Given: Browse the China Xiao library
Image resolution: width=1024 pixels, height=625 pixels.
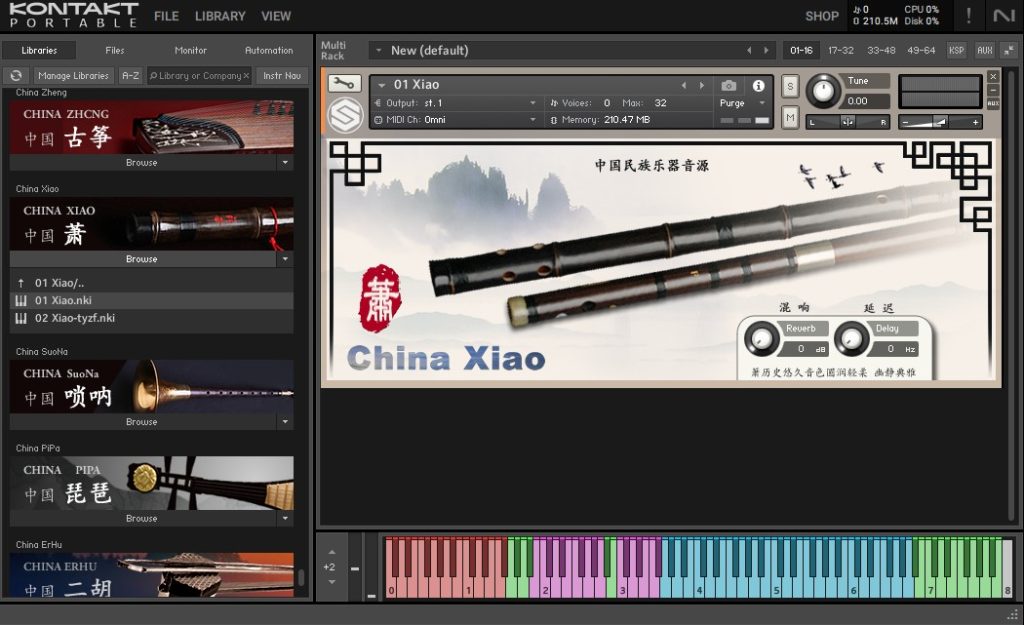Looking at the screenshot, I should [x=142, y=259].
